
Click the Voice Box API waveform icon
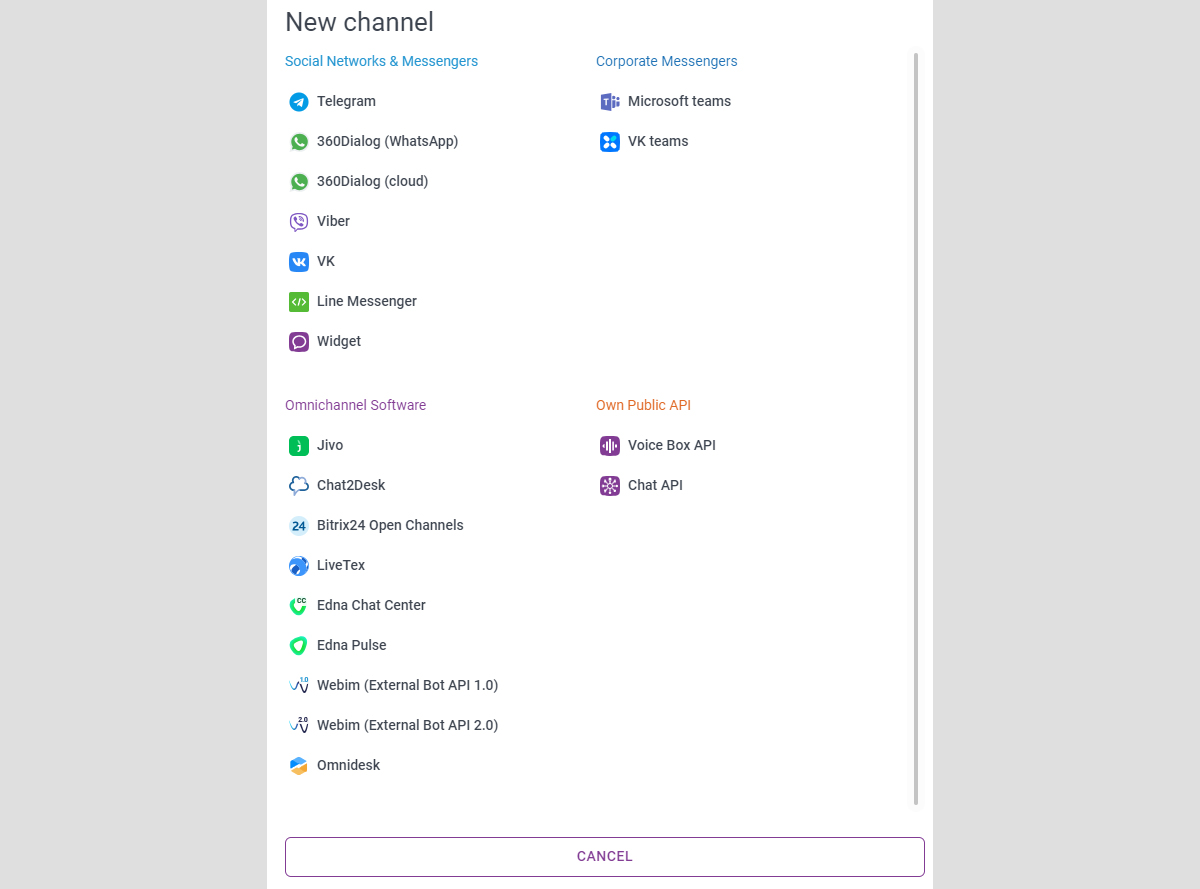610,446
